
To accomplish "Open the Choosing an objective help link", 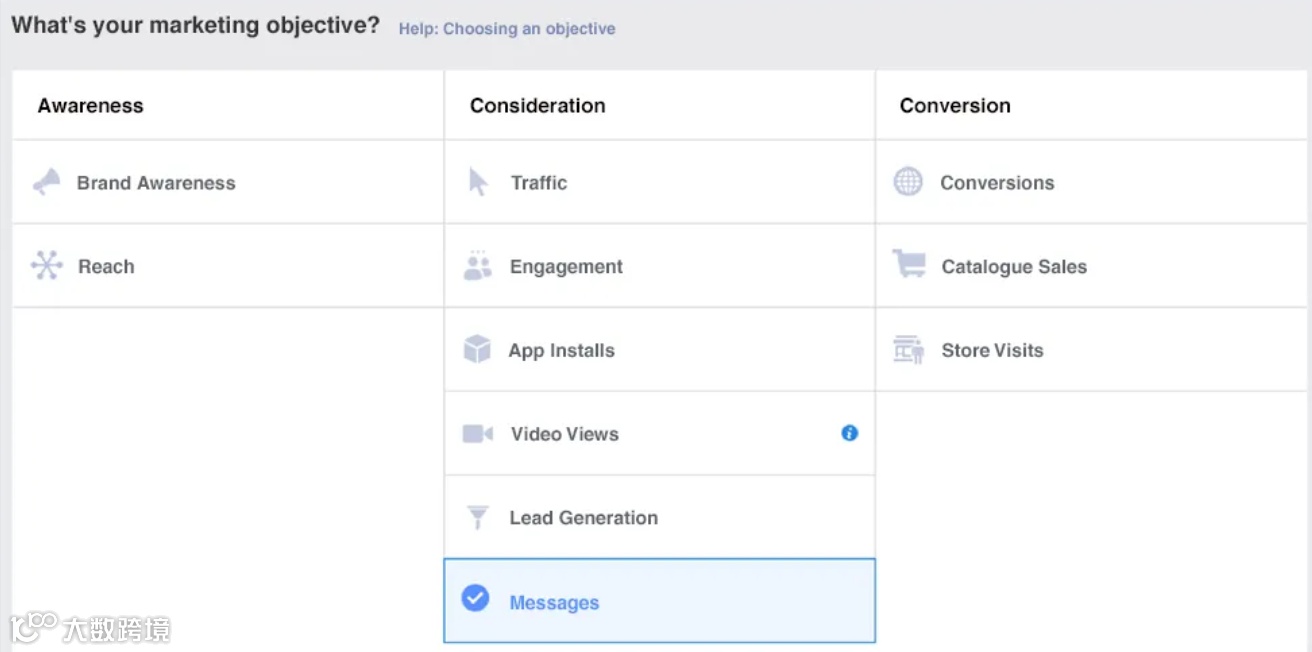I will [507, 29].
